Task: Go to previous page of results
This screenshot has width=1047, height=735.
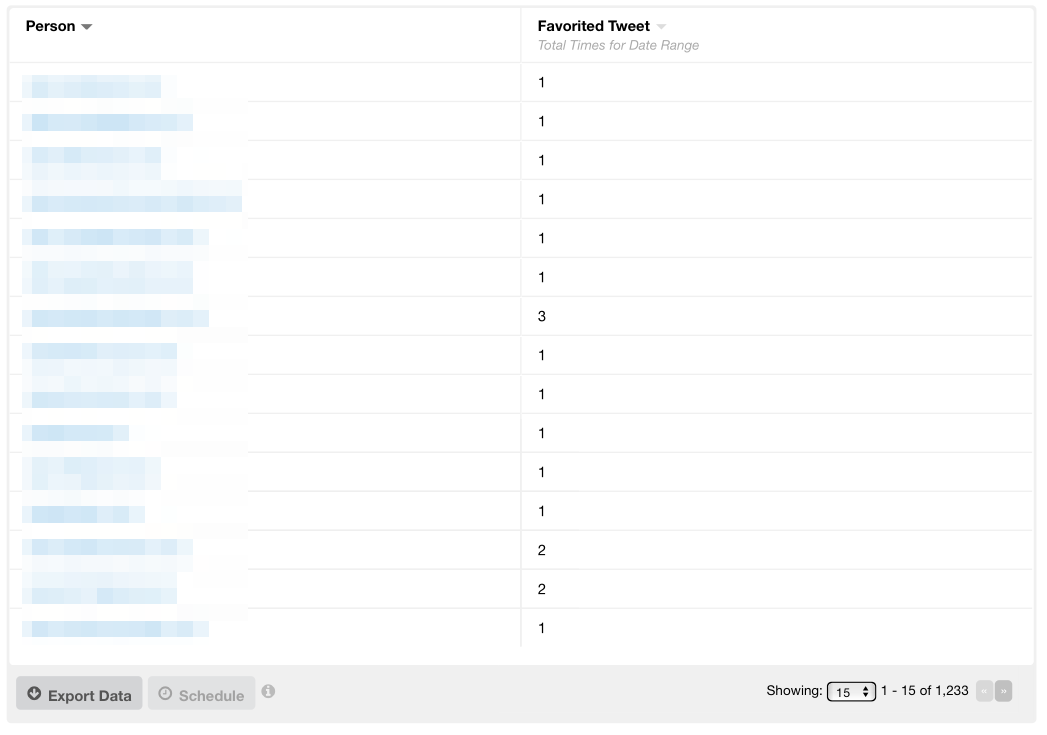Action: coord(984,691)
